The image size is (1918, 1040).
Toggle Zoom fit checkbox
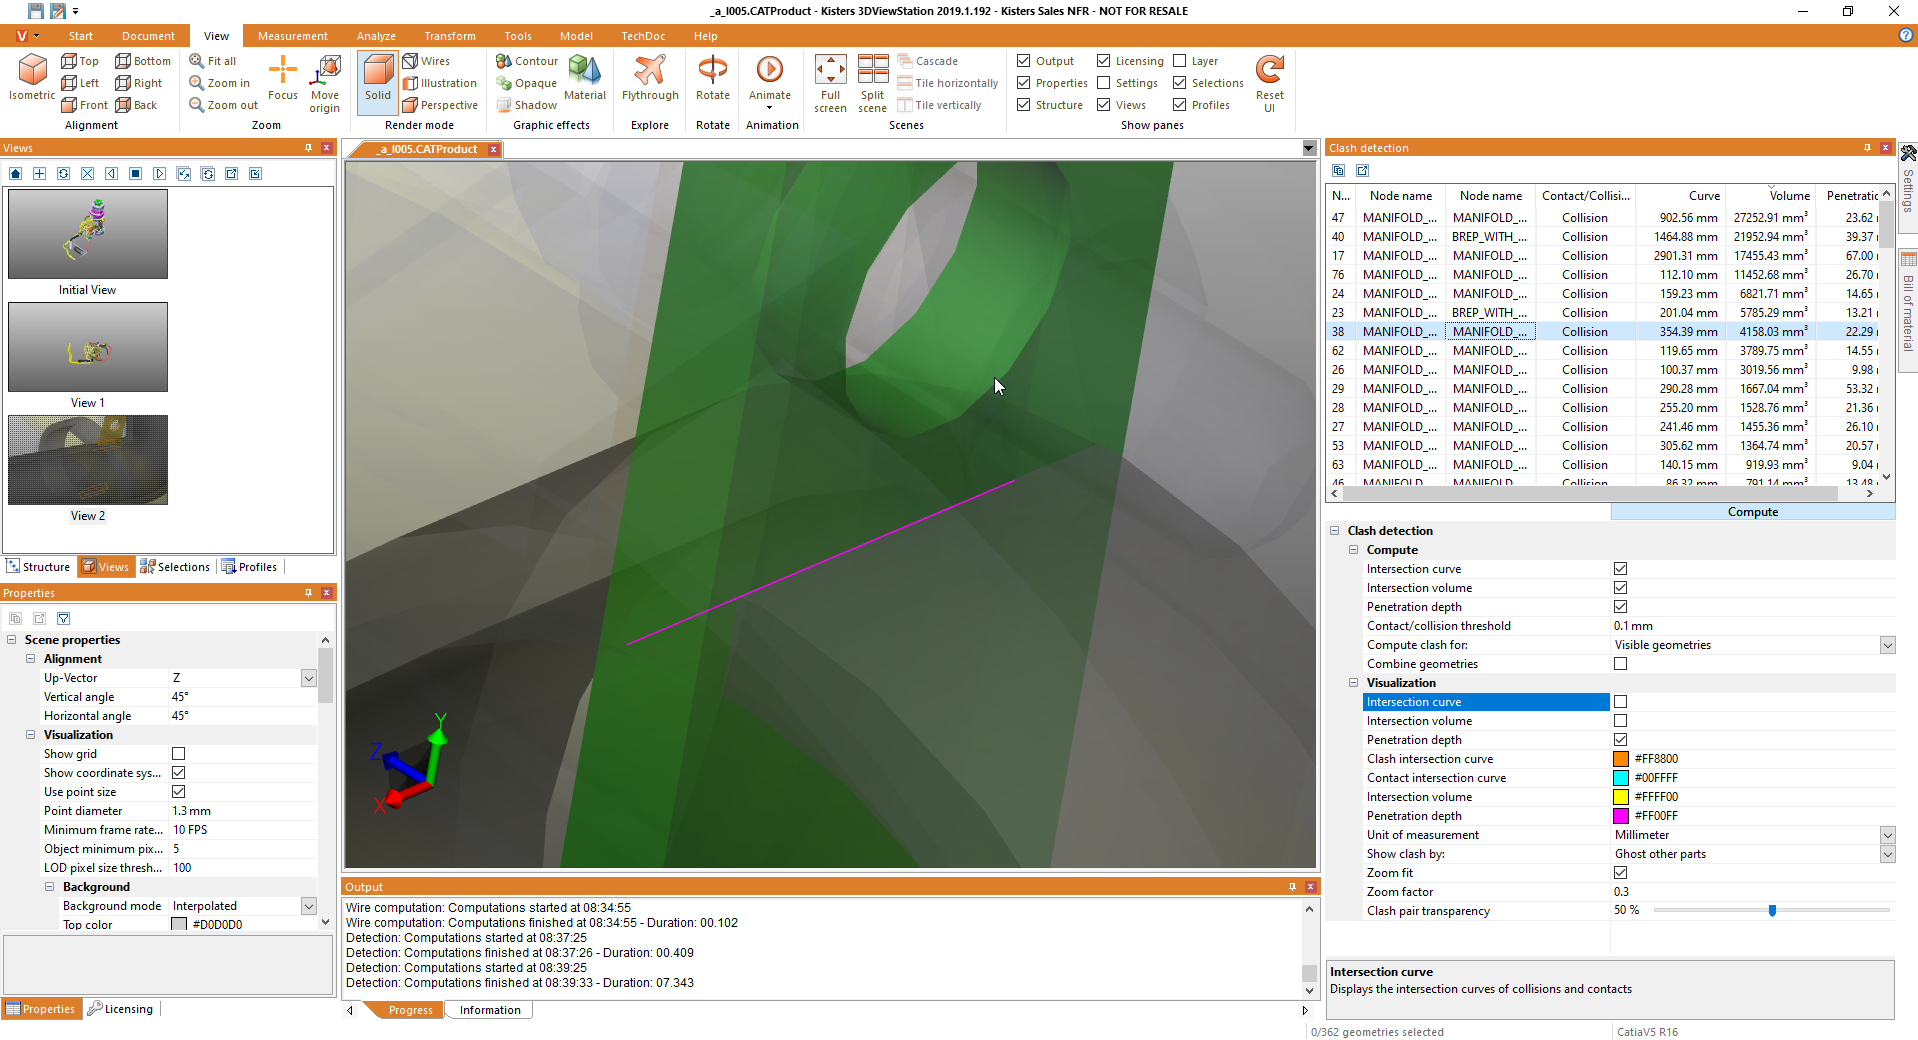[x=1620, y=873]
